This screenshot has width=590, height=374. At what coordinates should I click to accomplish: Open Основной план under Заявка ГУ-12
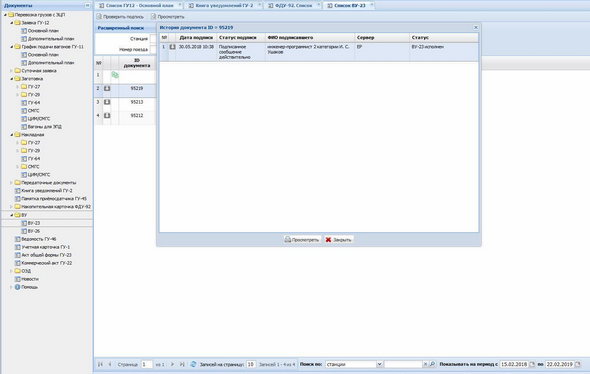point(43,31)
